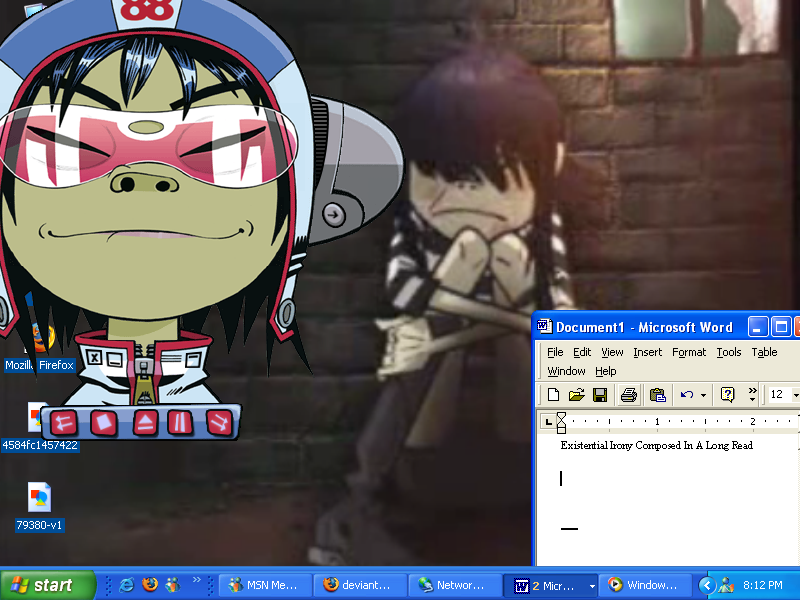The height and width of the screenshot is (600, 800).
Task: Open the View menu in Word
Action: tap(612, 352)
